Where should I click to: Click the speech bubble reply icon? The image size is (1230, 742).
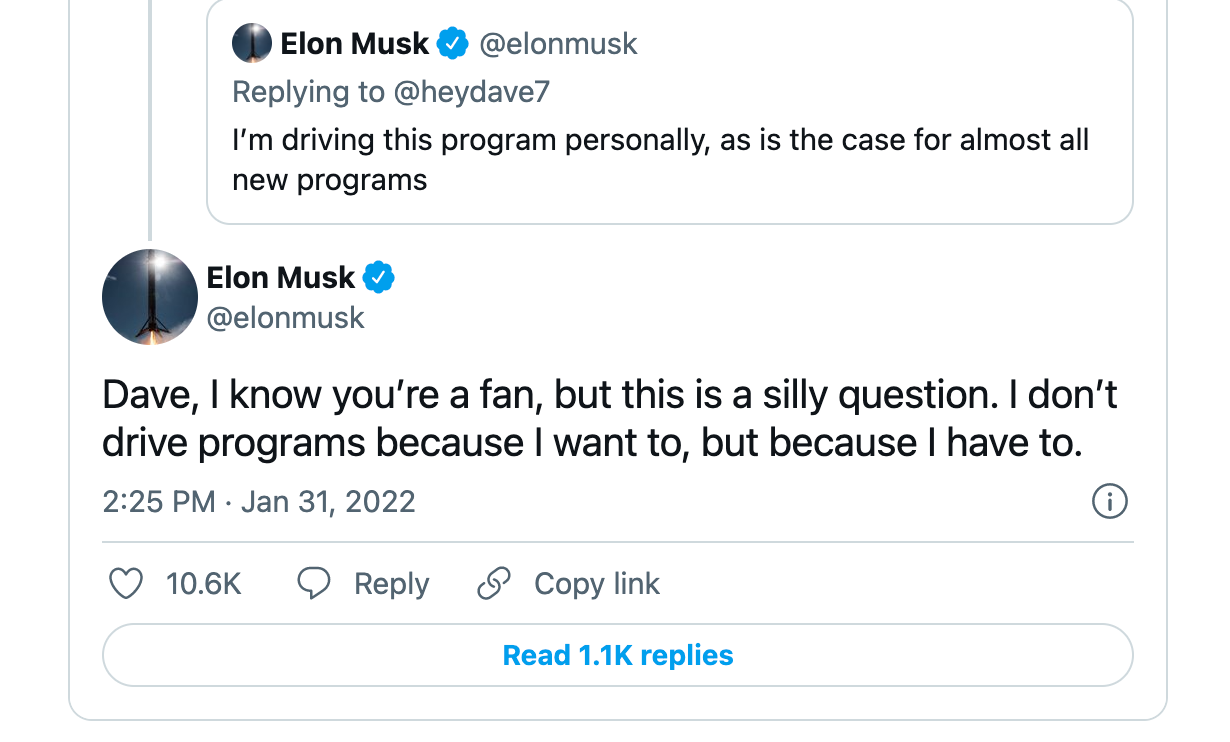coord(314,584)
